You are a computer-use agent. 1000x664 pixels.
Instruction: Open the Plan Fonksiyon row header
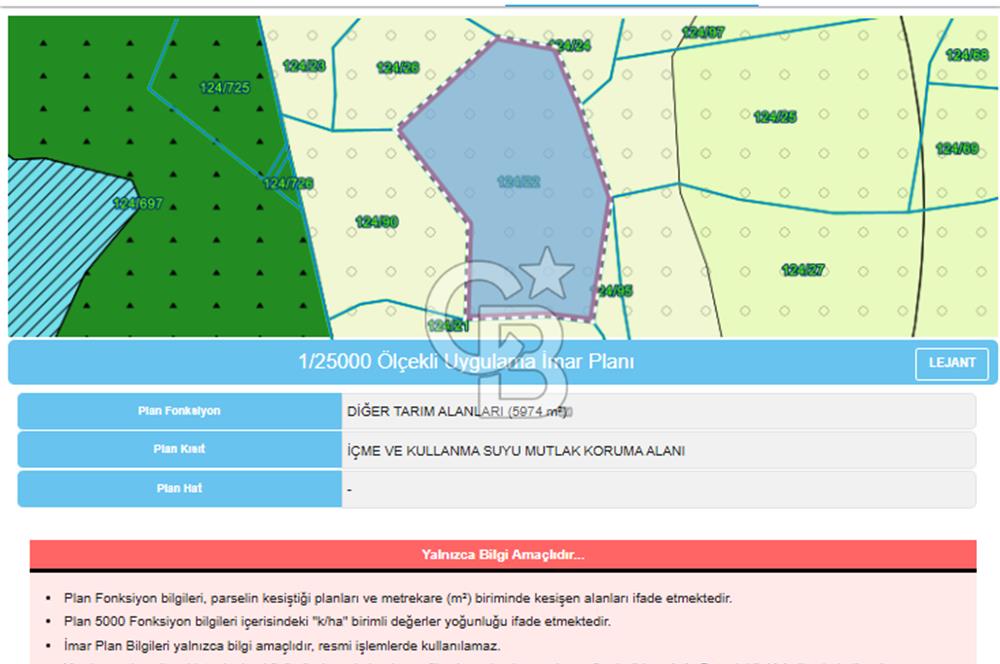tap(180, 410)
